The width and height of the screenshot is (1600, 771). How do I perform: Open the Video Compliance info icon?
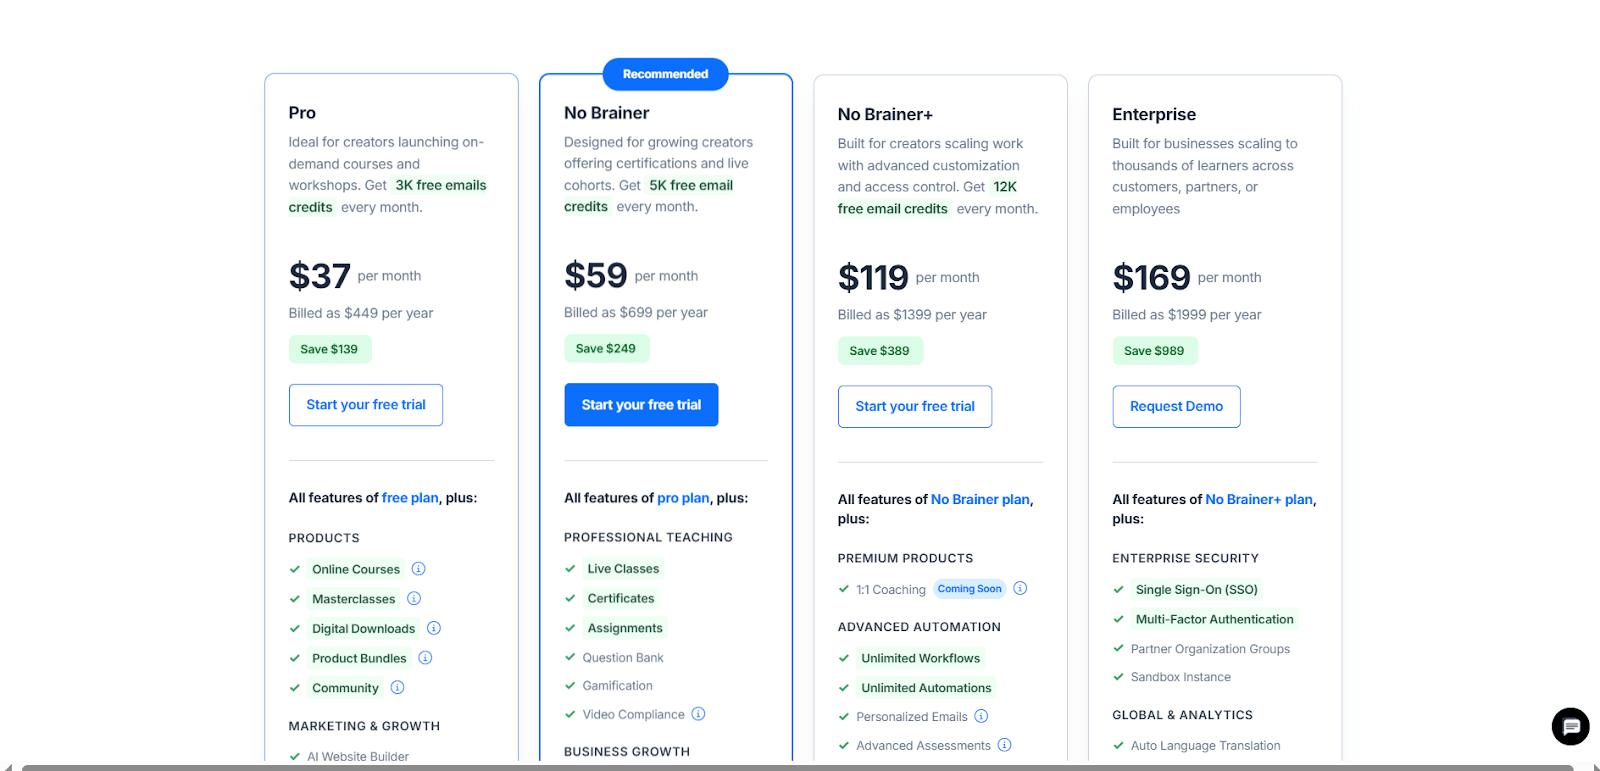click(698, 714)
